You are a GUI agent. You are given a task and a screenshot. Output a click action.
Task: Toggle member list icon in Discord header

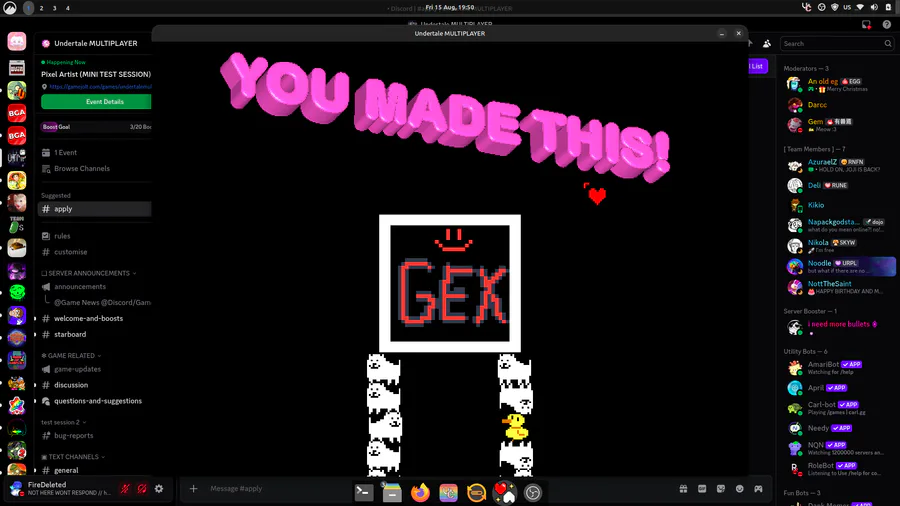767,44
